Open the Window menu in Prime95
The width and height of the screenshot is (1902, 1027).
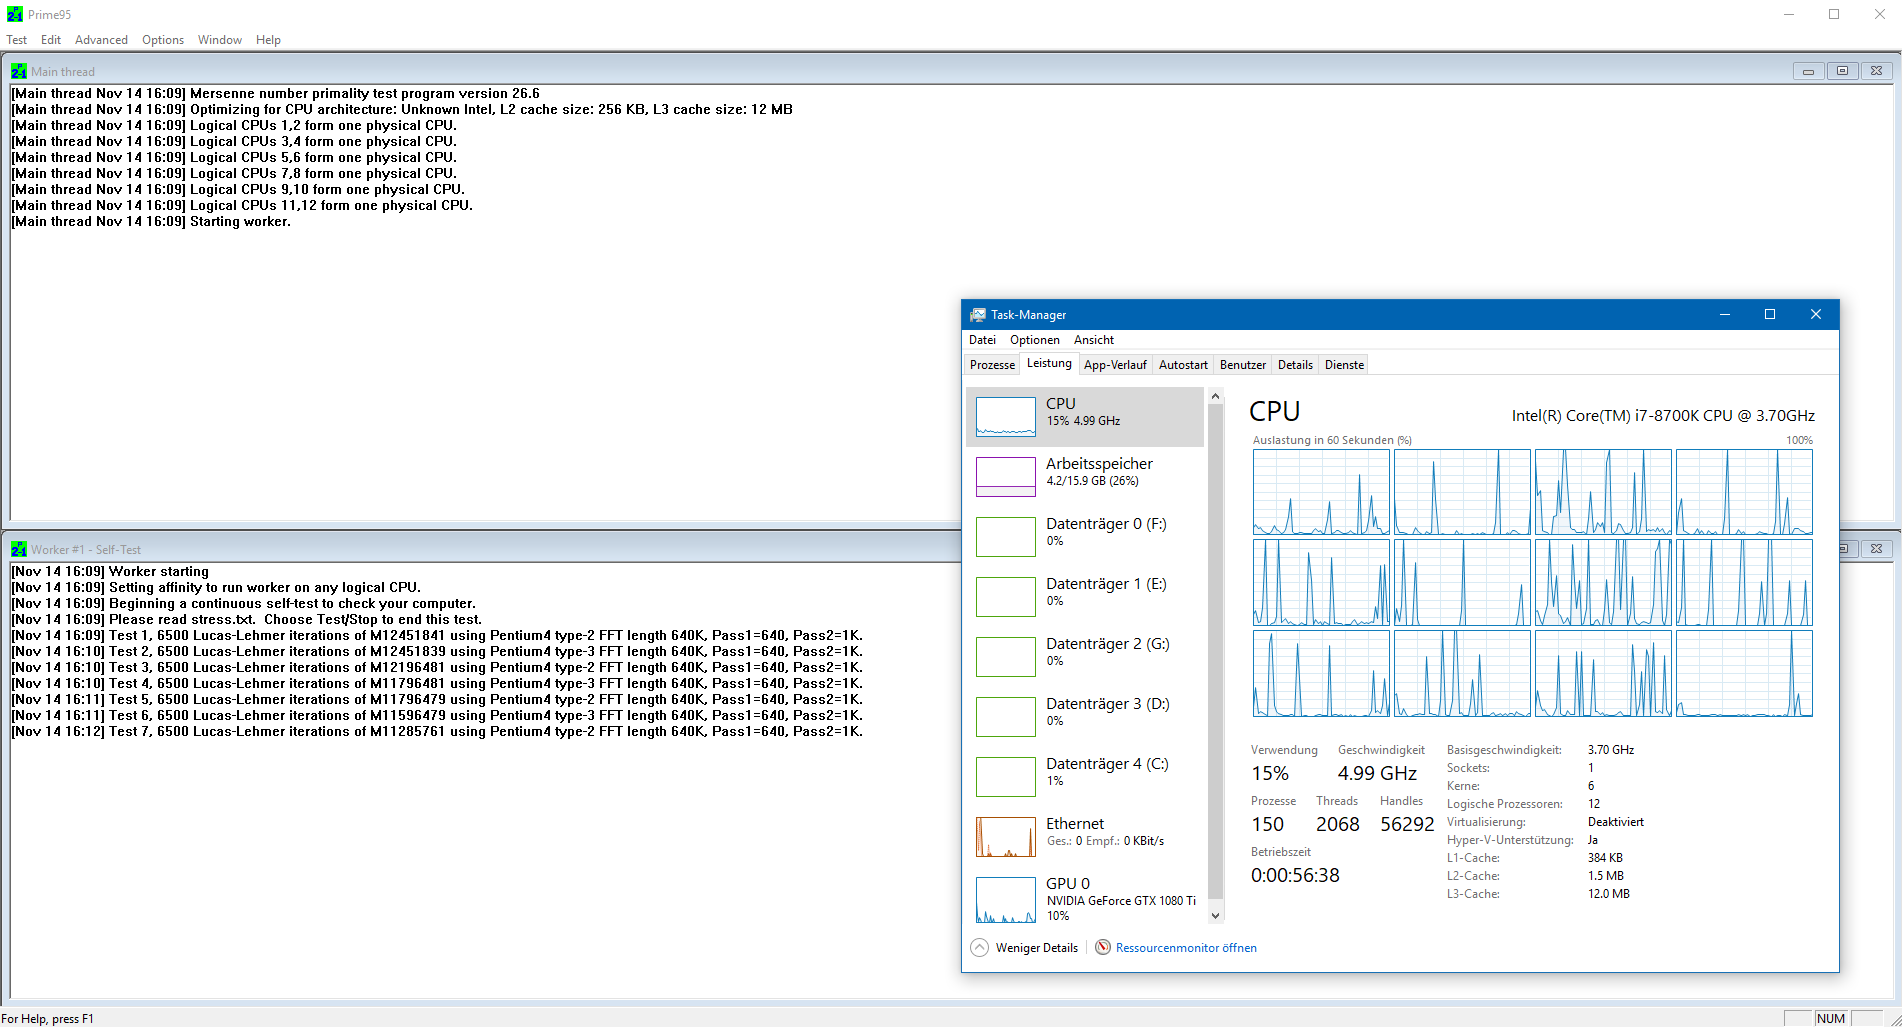pos(220,40)
